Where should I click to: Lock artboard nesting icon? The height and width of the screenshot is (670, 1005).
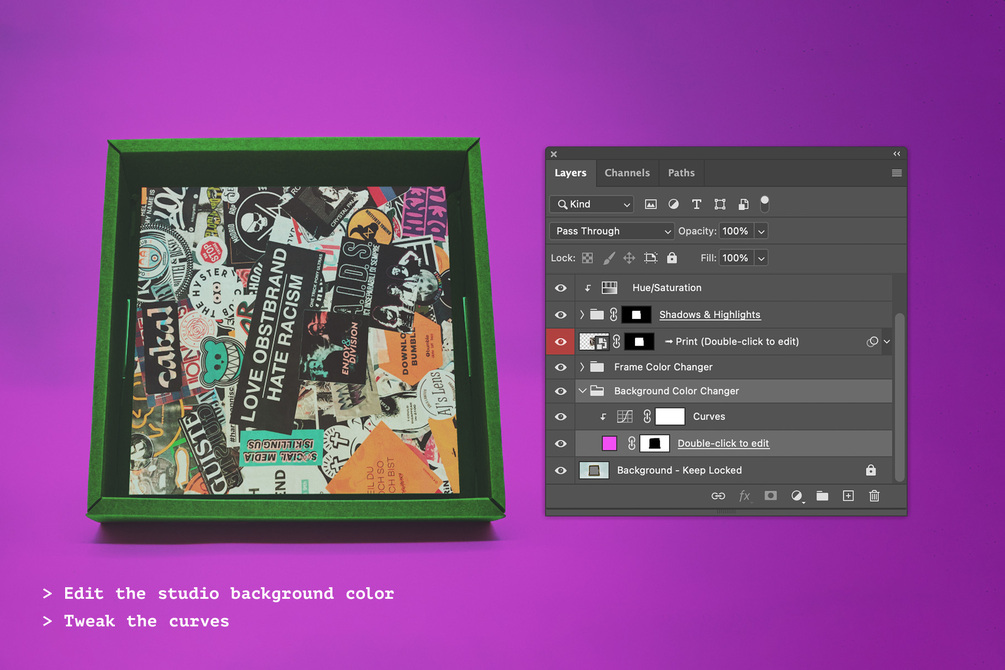[651, 258]
